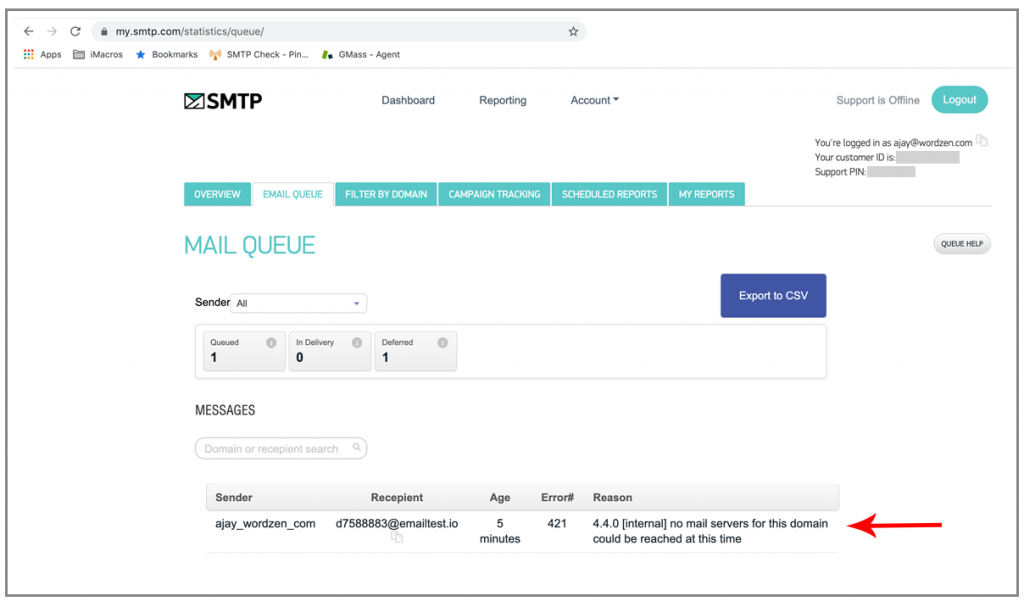Open the Sender filter dropdown

[298, 302]
